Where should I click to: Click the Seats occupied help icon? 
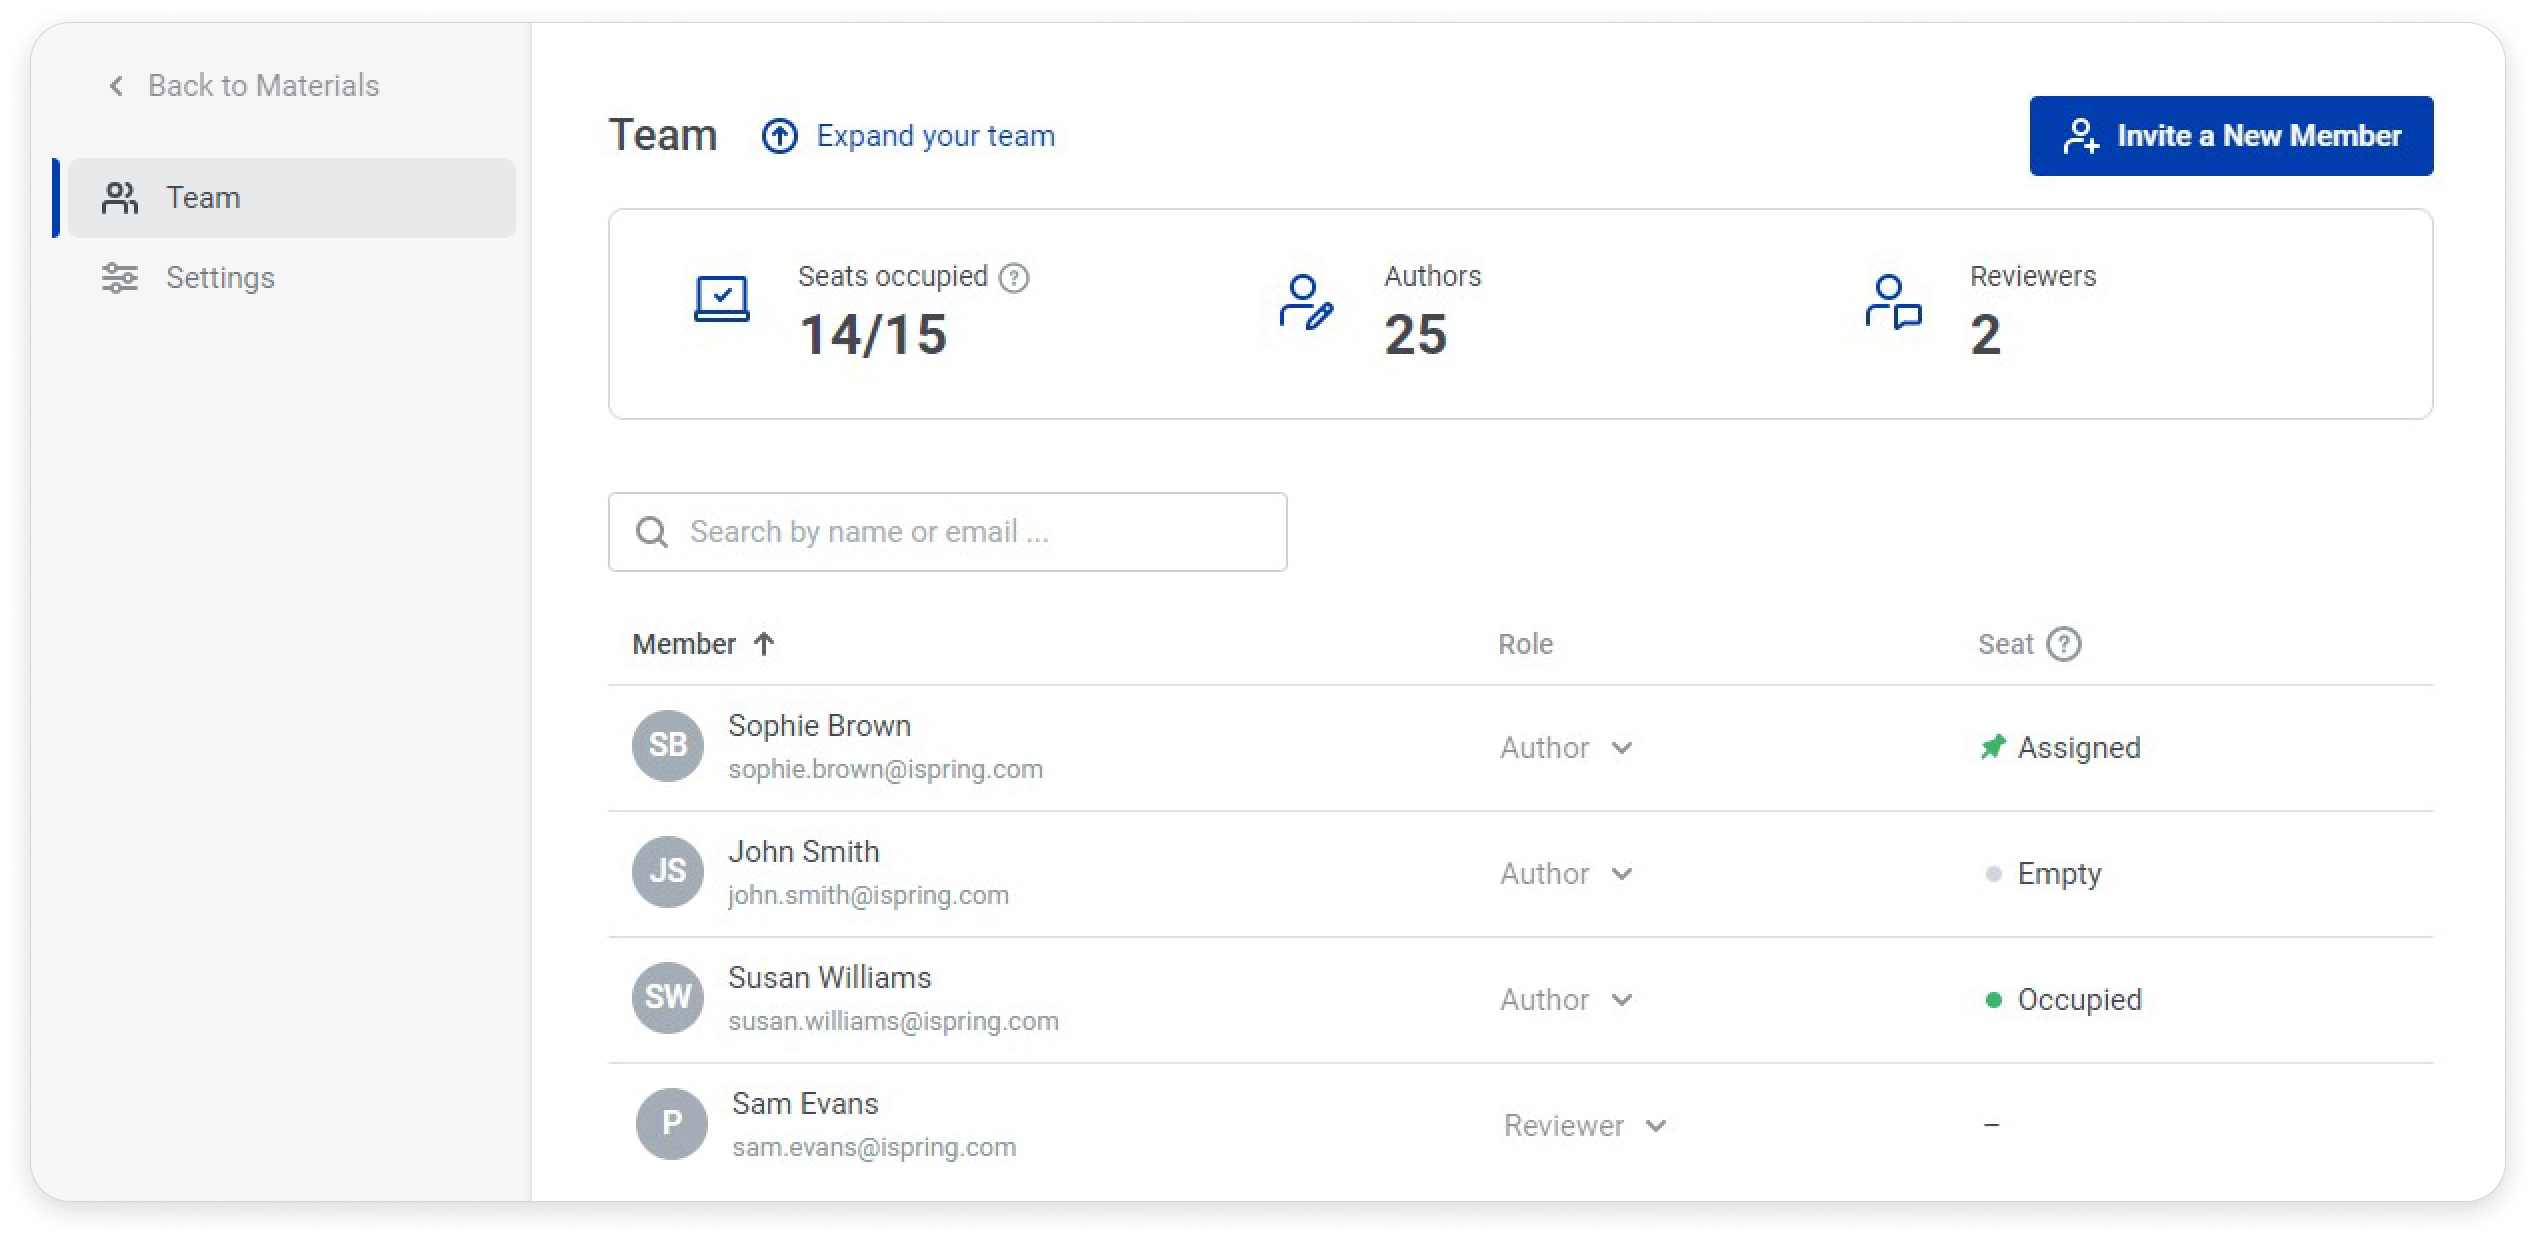click(1014, 277)
